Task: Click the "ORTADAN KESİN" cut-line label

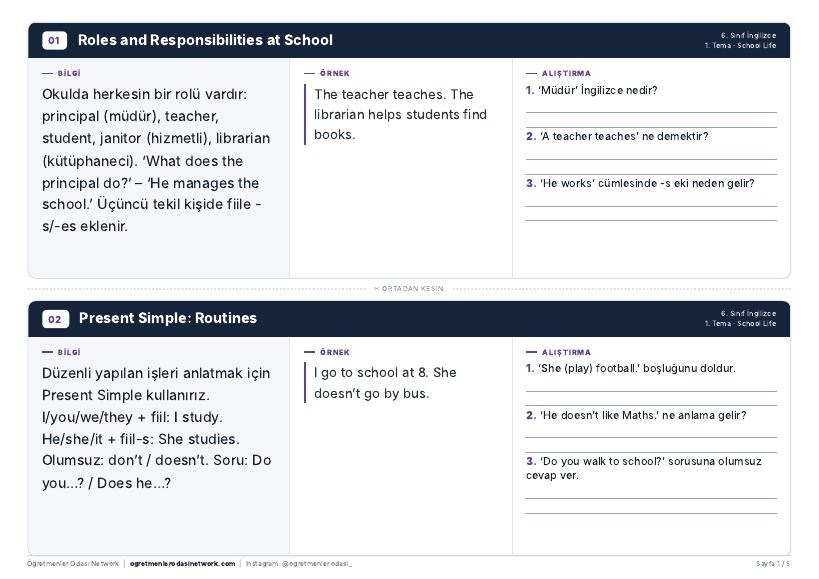Action: [409, 289]
